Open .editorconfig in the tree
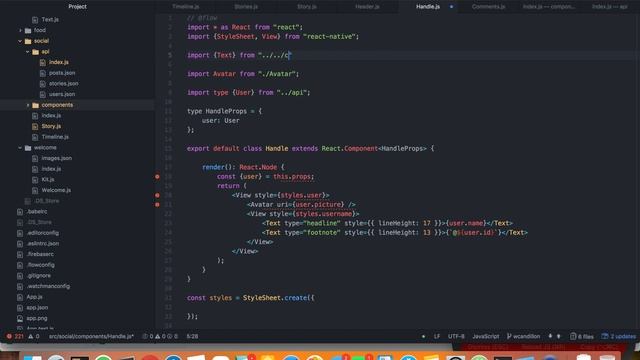 42,233
